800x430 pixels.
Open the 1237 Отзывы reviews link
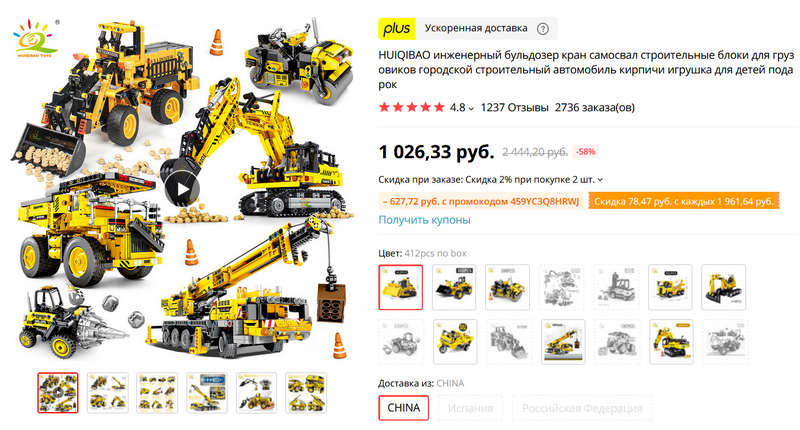click(x=514, y=108)
